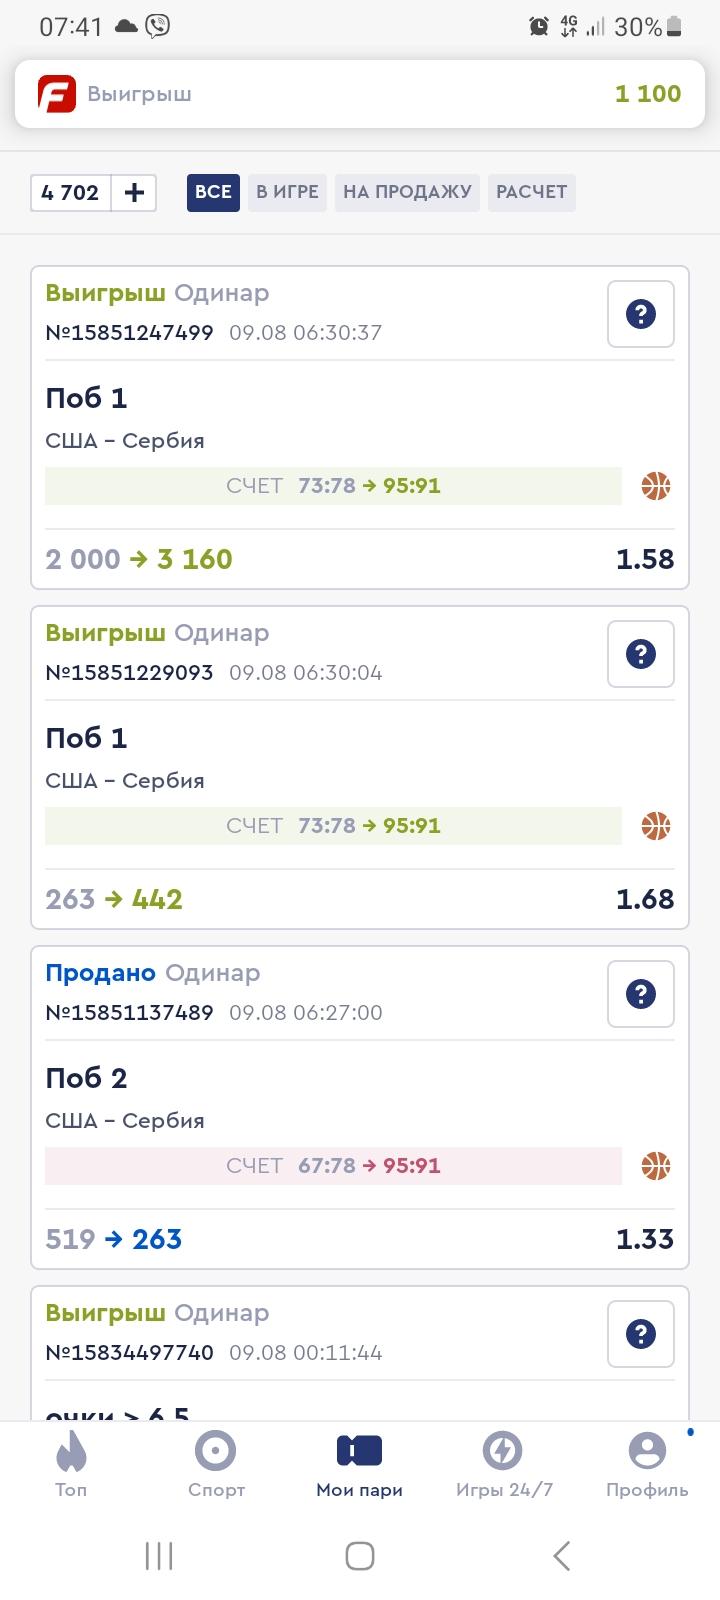Filter bets by В ИГРЕ
720x1600 pixels.
tap(287, 192)
